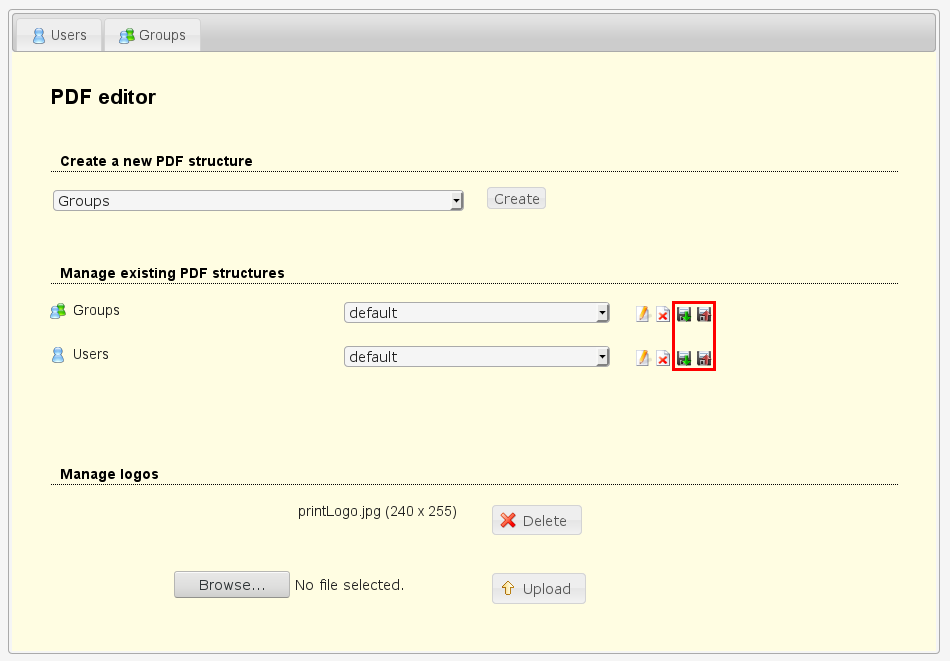Viewport: 950px width, 661px height.
Task: Expand the Groups structure 'default' dropdown
Action: pos(477,313)
